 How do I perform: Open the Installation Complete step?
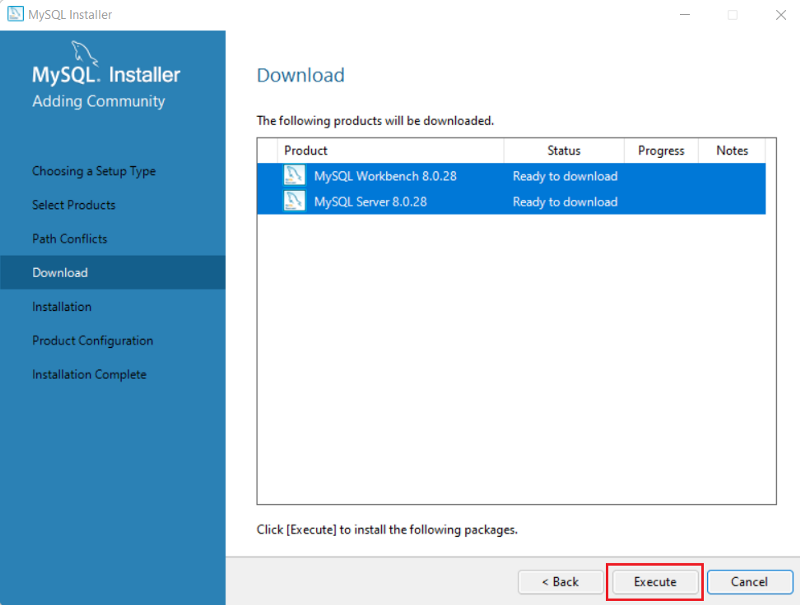tap(89, 374)
